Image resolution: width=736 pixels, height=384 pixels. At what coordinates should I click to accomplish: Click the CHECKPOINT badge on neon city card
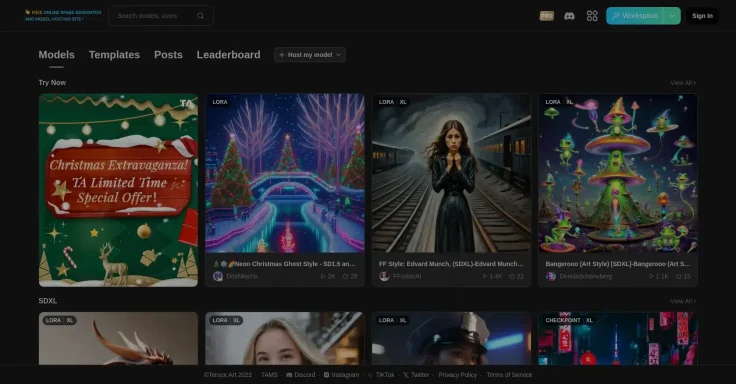coord(563,320)
